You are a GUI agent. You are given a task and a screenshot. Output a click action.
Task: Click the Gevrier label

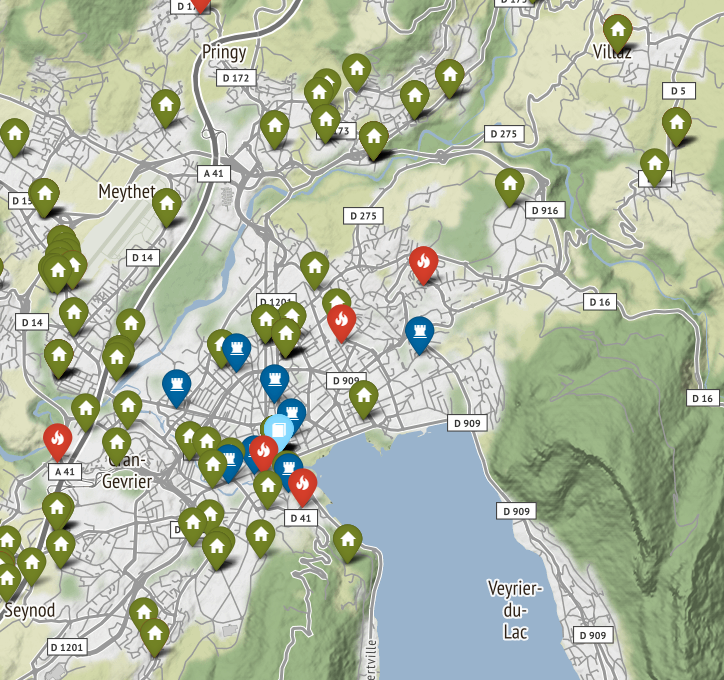(x=127, y=481)
